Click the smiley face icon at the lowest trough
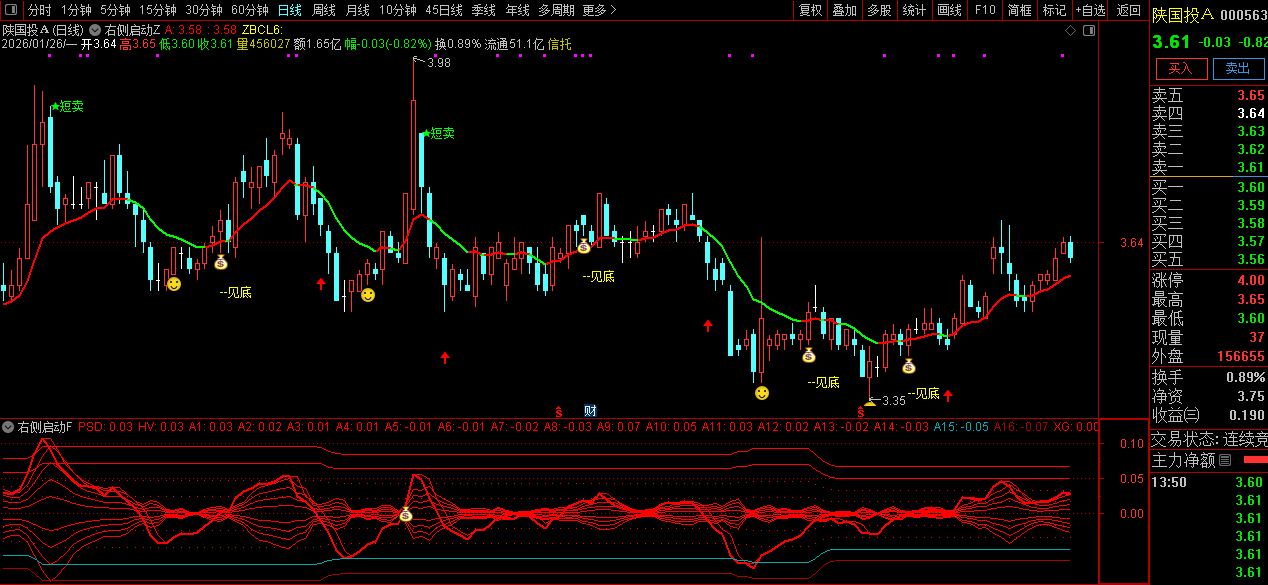This screenshot has height=585, width=1268. (762, 392)
